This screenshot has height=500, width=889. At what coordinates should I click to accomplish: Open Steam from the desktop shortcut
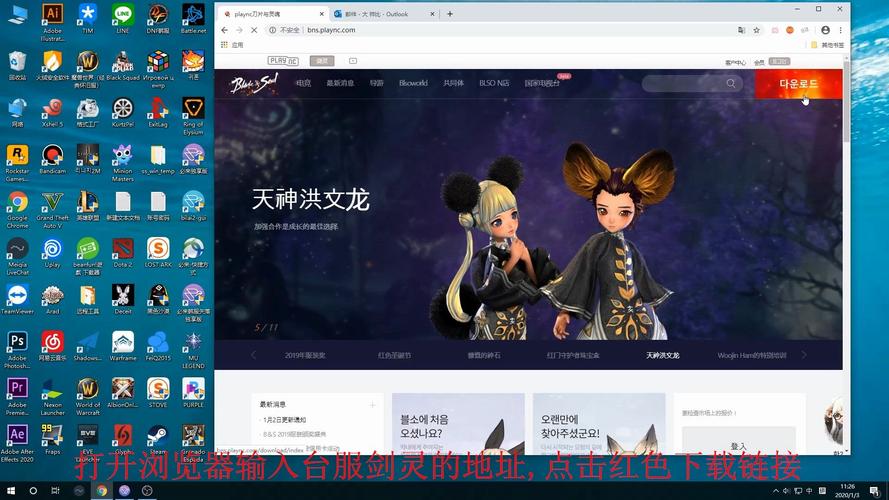tap(157, 436)
